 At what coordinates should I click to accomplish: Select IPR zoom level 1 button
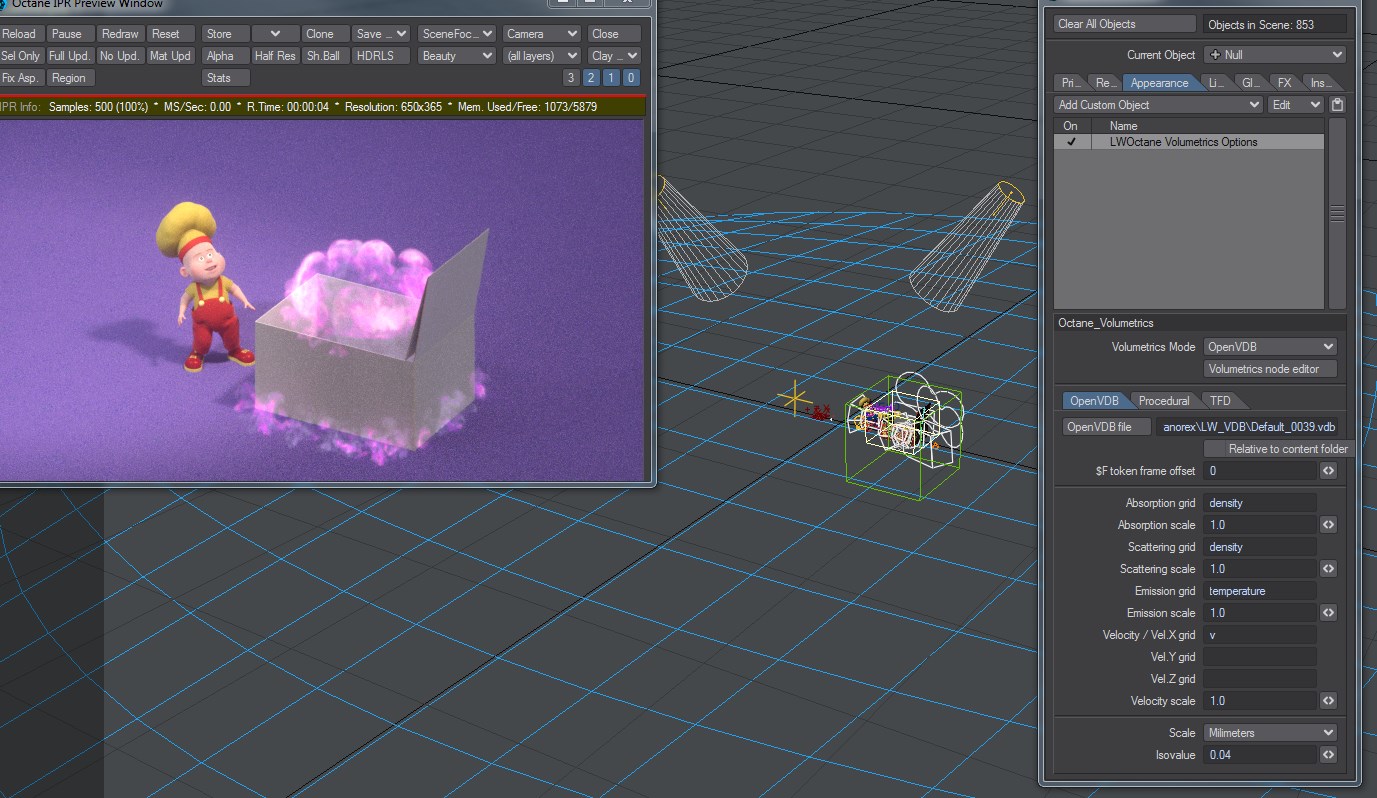[611, 78]
